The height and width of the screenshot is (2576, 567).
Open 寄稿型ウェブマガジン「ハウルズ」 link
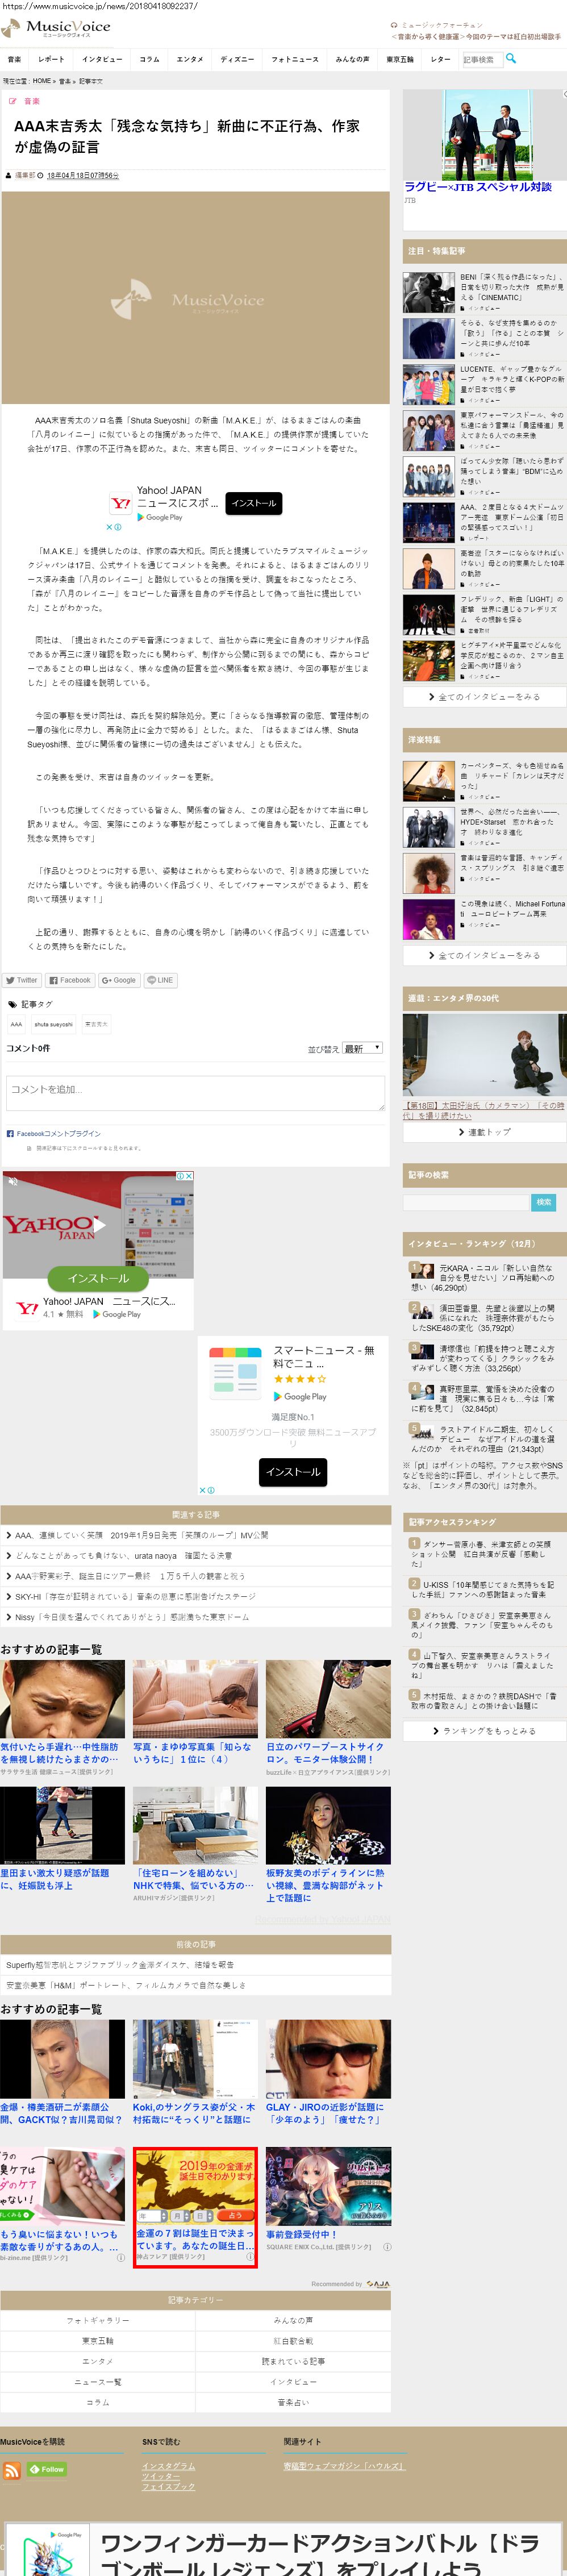[344, 2466]
